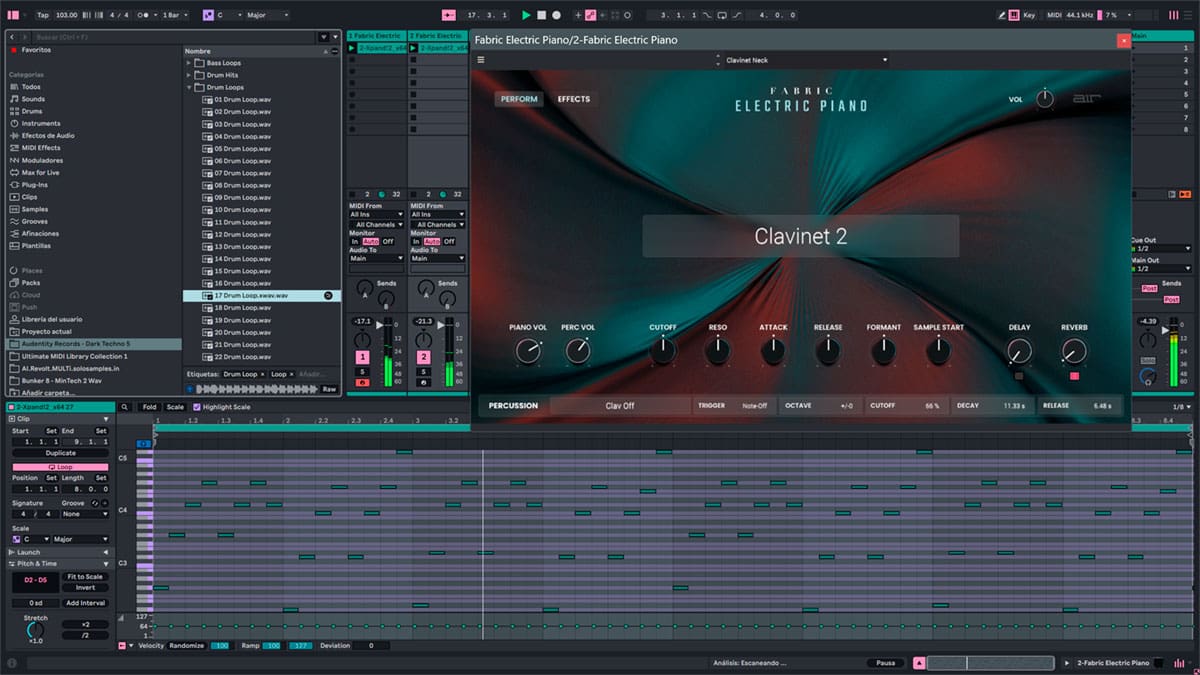
Task: Solo track 1 in the mixer
Action: click(362, 371)
